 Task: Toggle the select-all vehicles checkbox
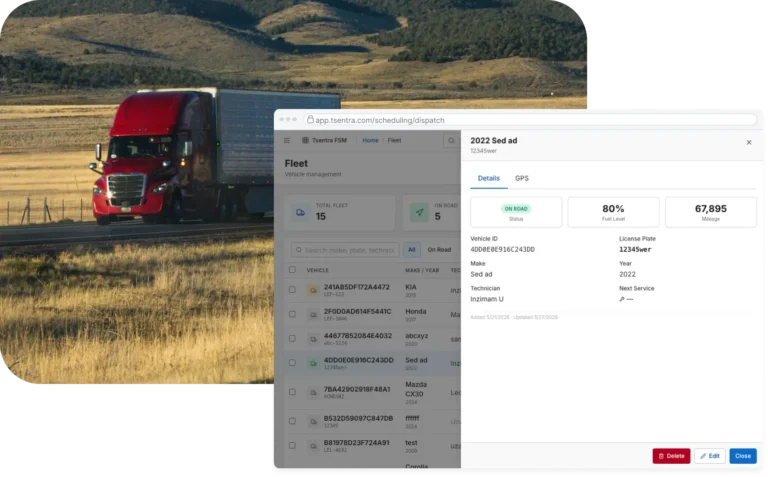click(292, 270)
